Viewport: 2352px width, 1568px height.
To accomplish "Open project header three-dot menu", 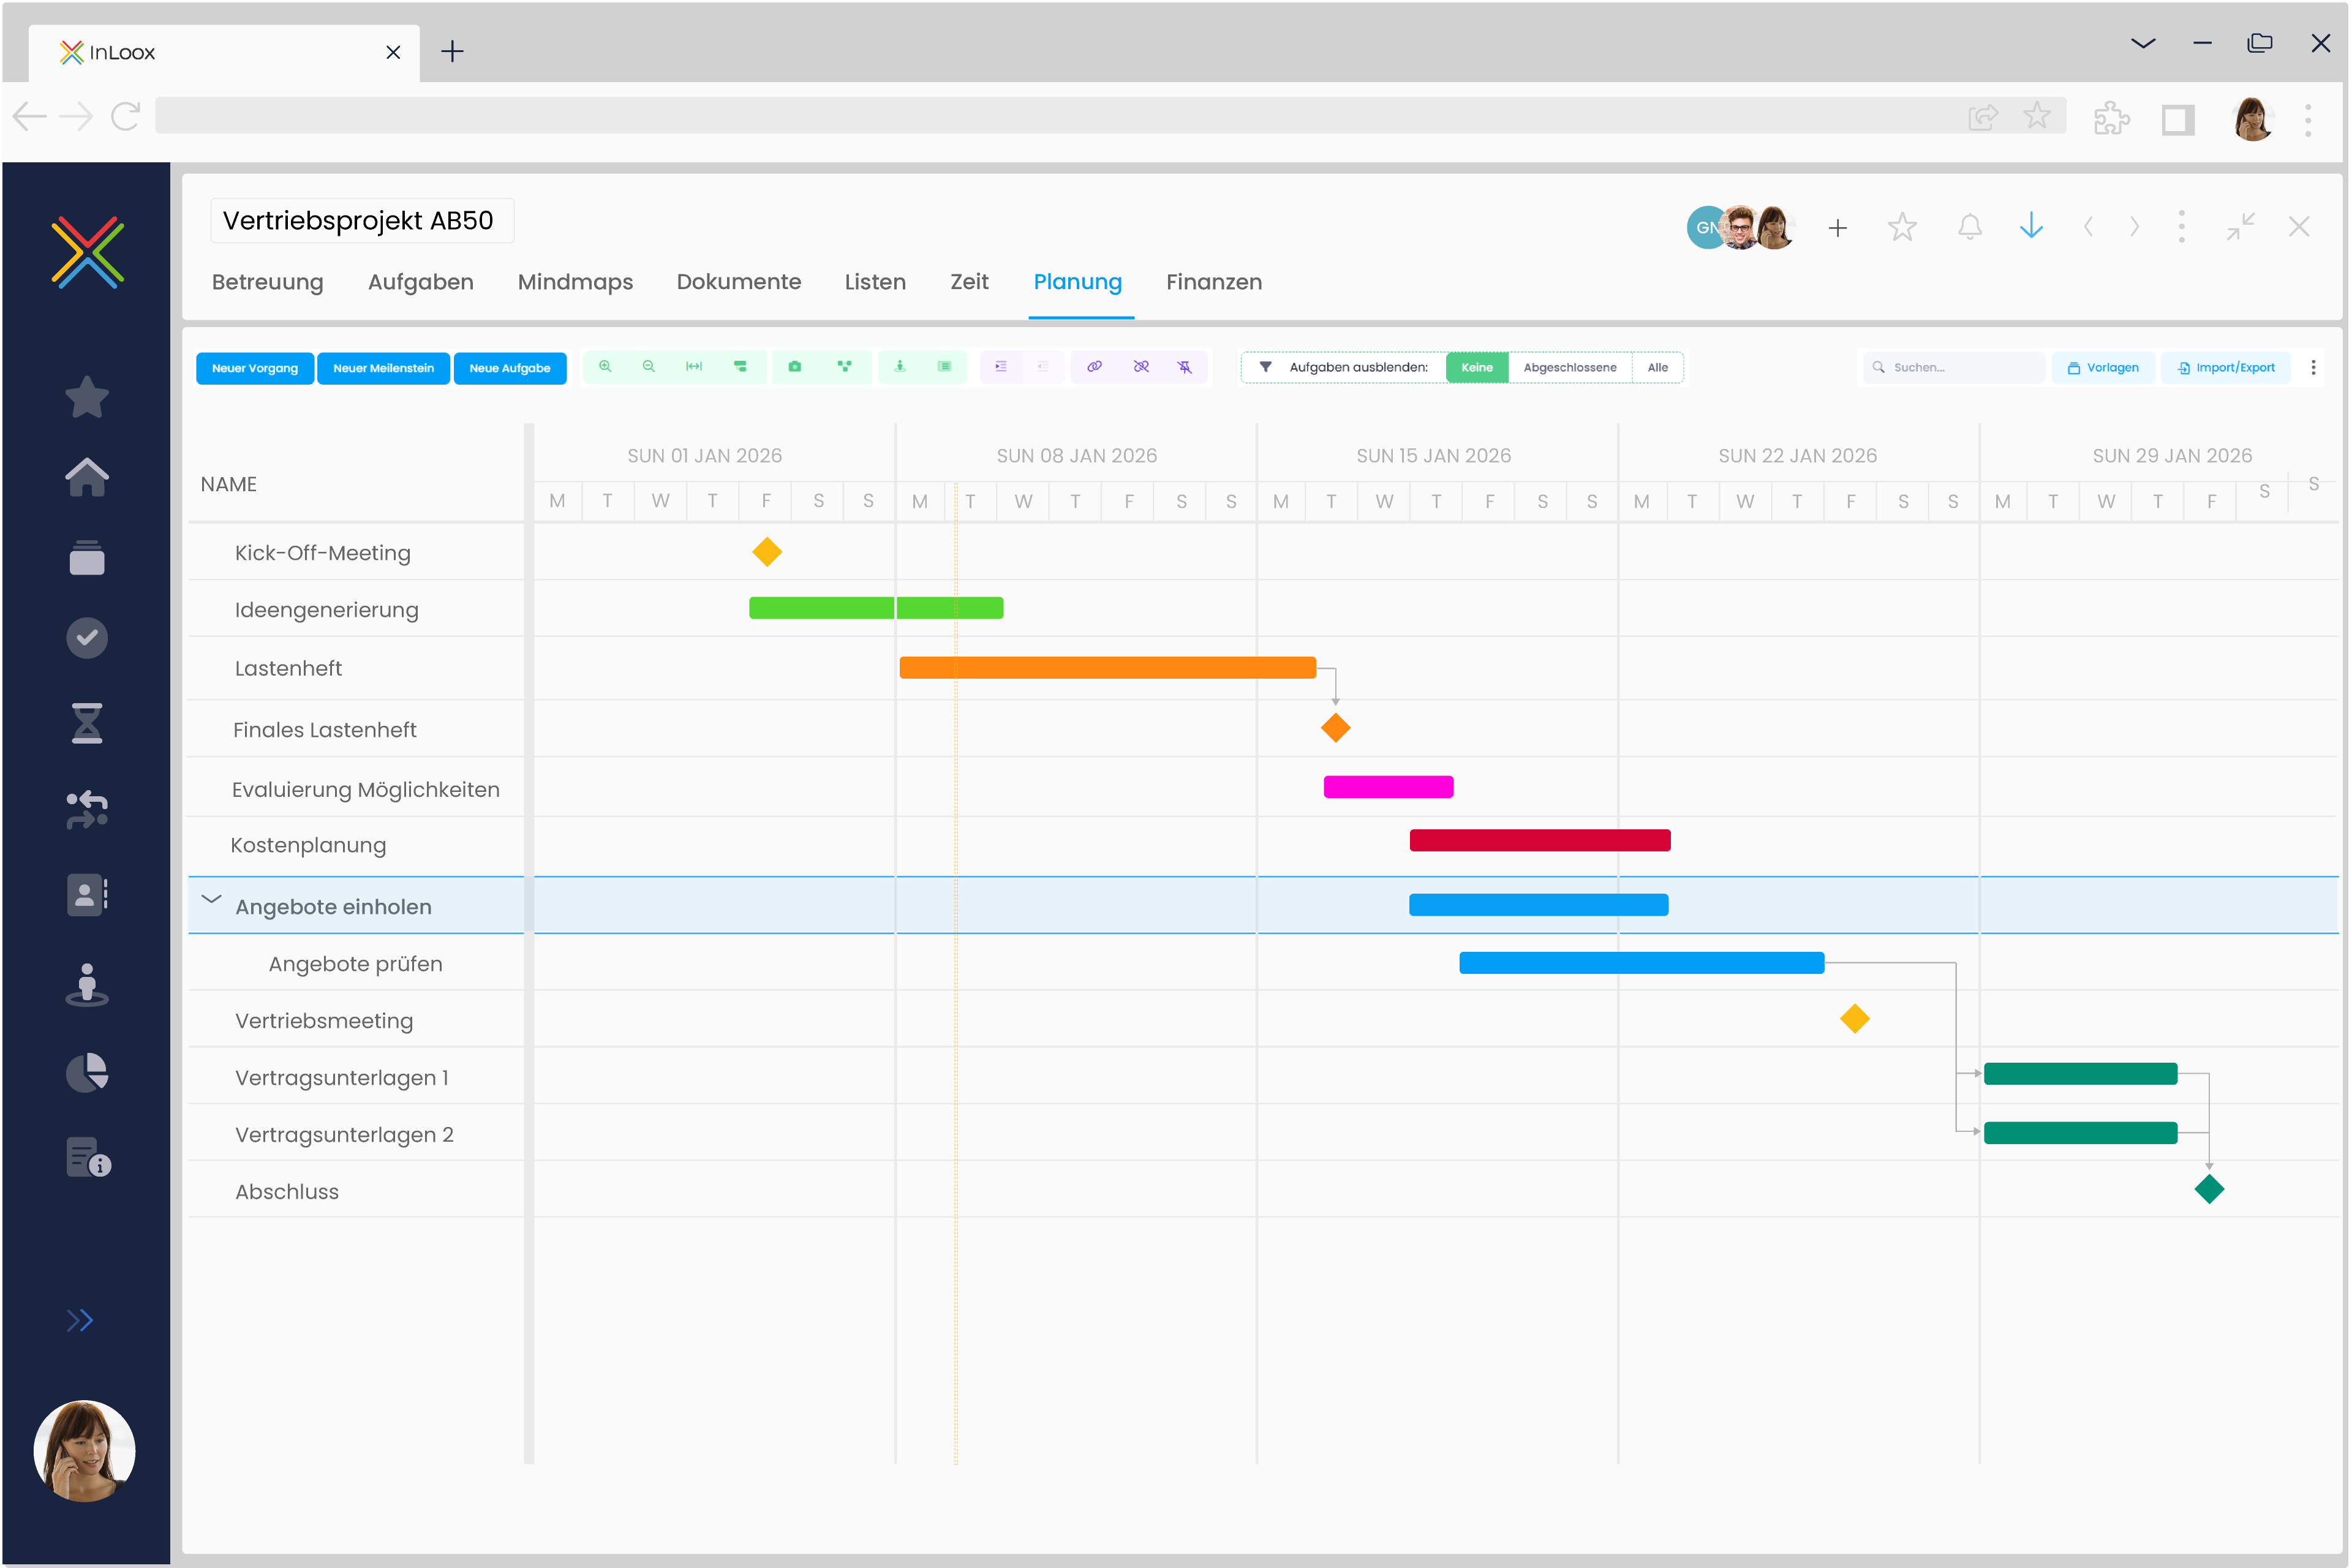I will (2182, 227).
